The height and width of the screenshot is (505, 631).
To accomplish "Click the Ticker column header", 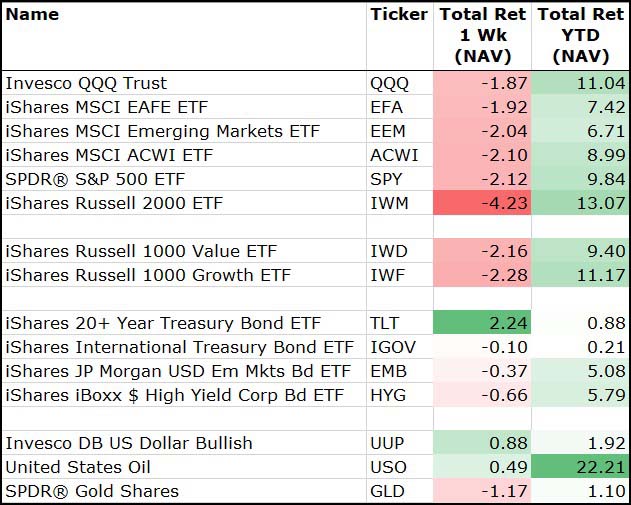I will pyautogui.click(x=398, y=15).
